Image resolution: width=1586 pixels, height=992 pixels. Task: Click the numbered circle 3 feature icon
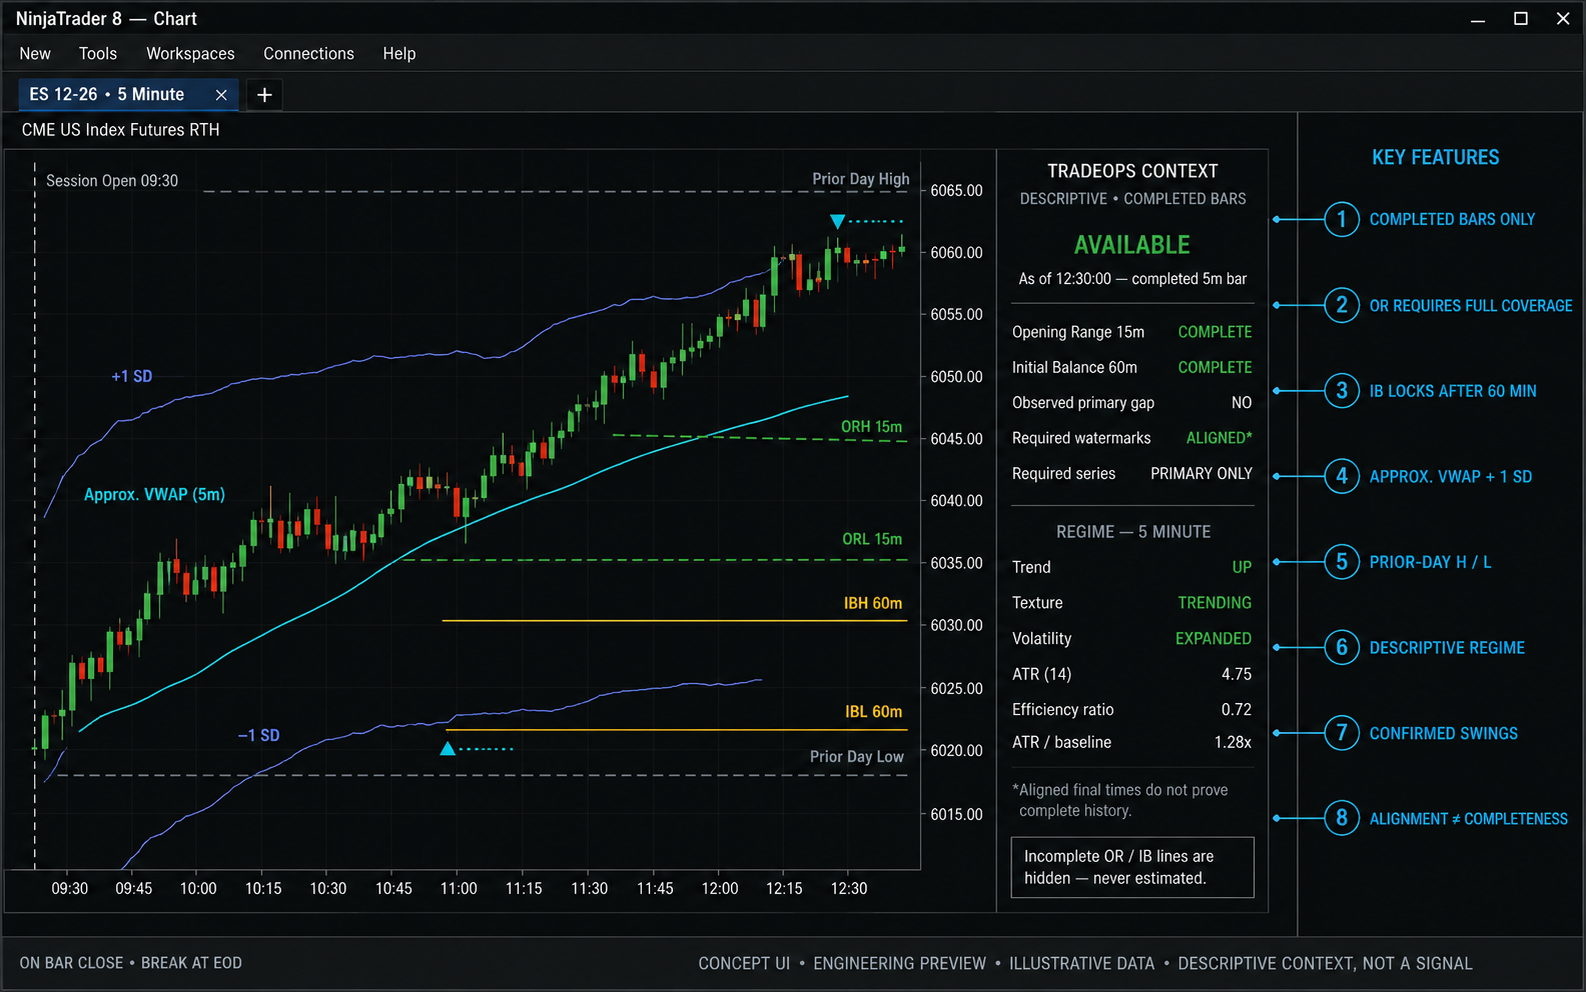point(1342,391)
